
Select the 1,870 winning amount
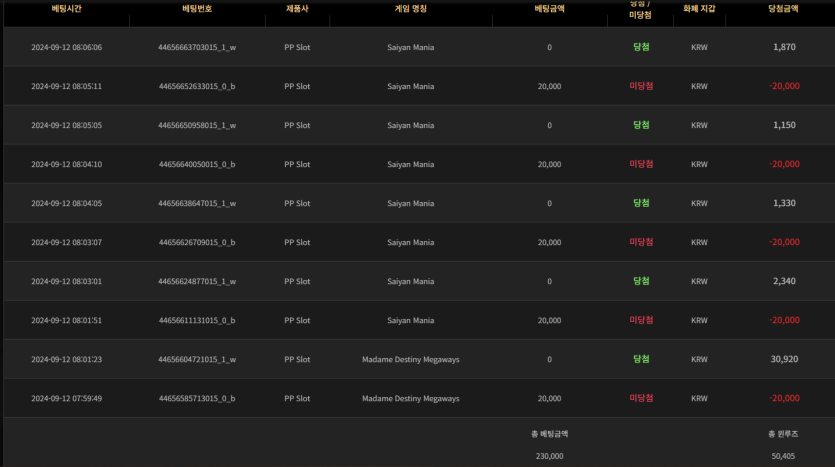(x=784, y=47)
